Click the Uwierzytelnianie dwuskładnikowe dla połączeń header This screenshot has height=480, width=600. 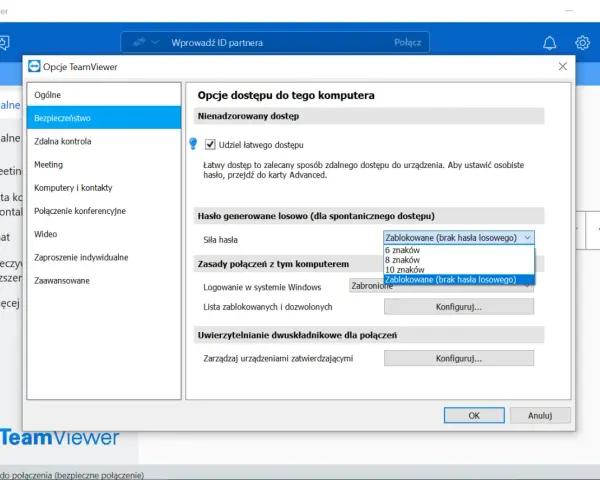coord(369,335)
